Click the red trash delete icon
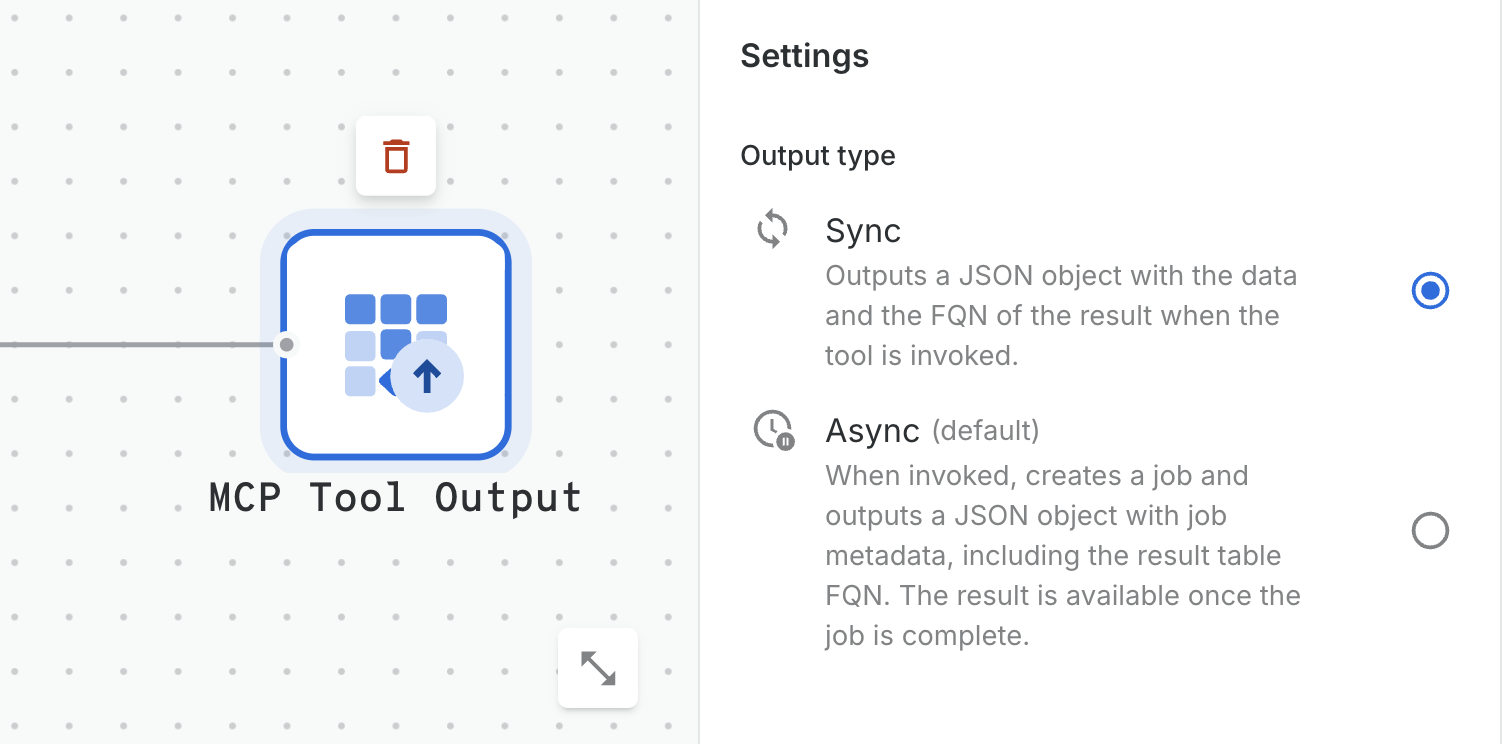The image size is (1502, 744). 396,156
